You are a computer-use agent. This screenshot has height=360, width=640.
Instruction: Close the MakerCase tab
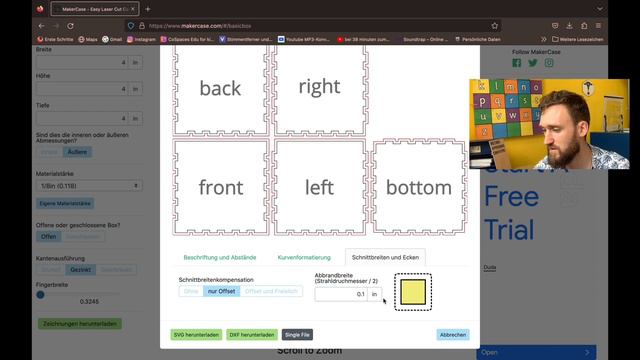pos(133,9)
